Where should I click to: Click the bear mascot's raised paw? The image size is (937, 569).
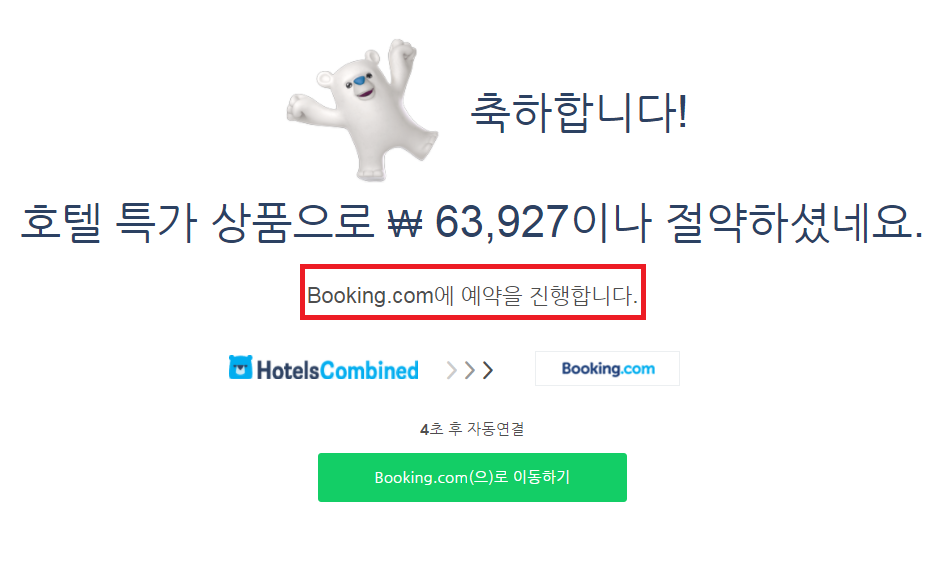click(402, 51)
